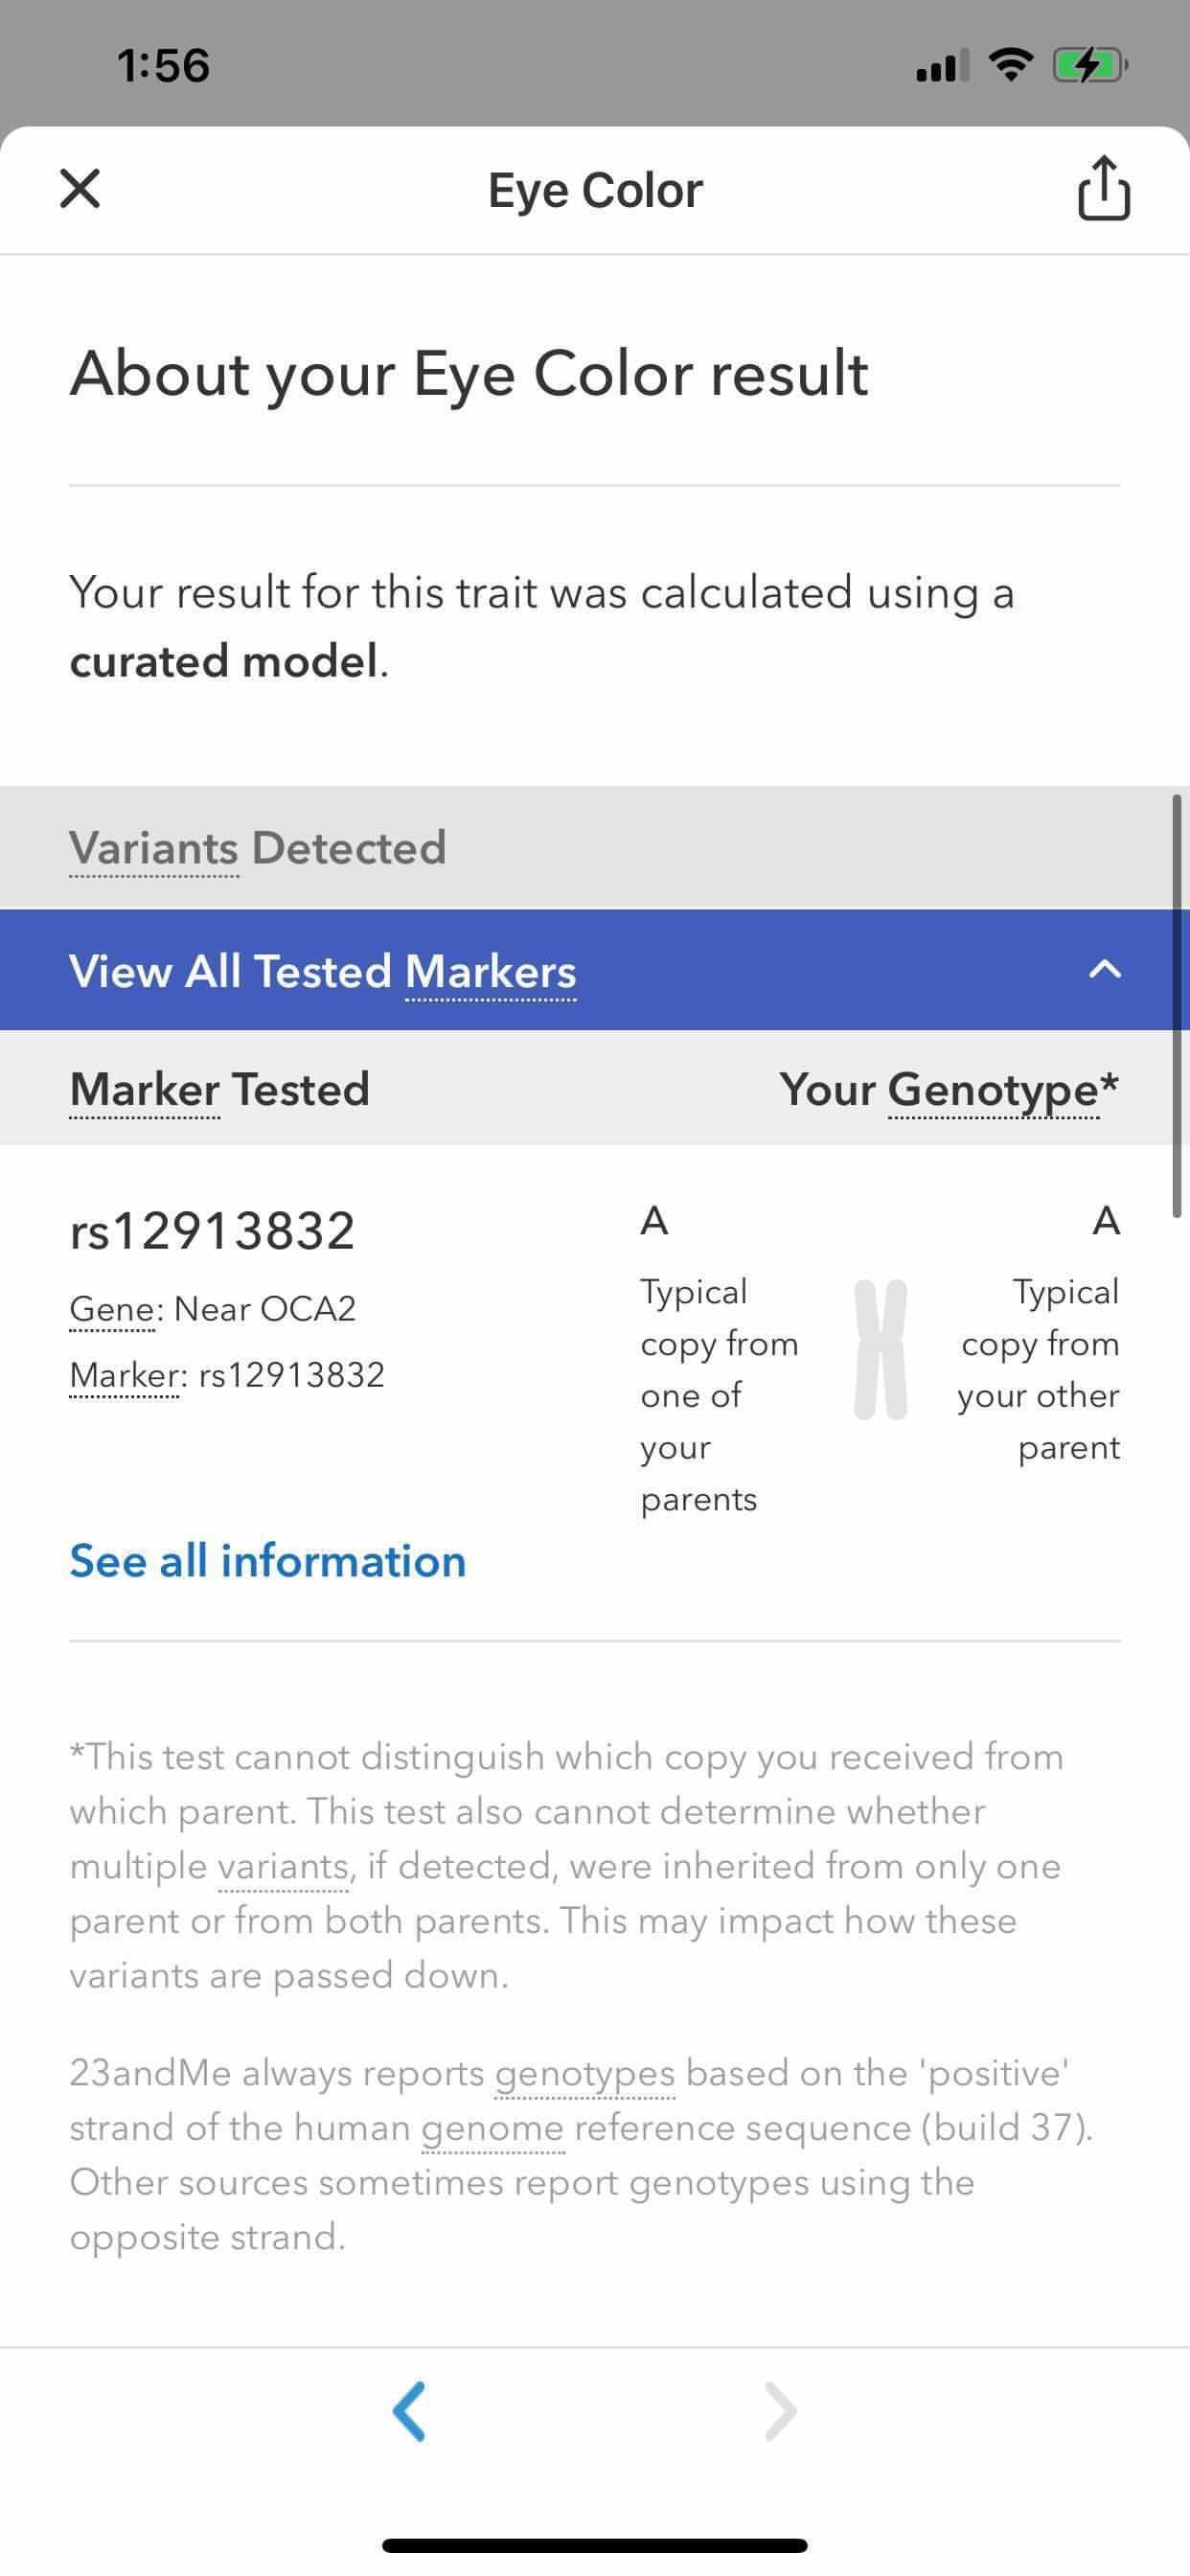
Task: Open See all information link
Action: coord(267,1561)
